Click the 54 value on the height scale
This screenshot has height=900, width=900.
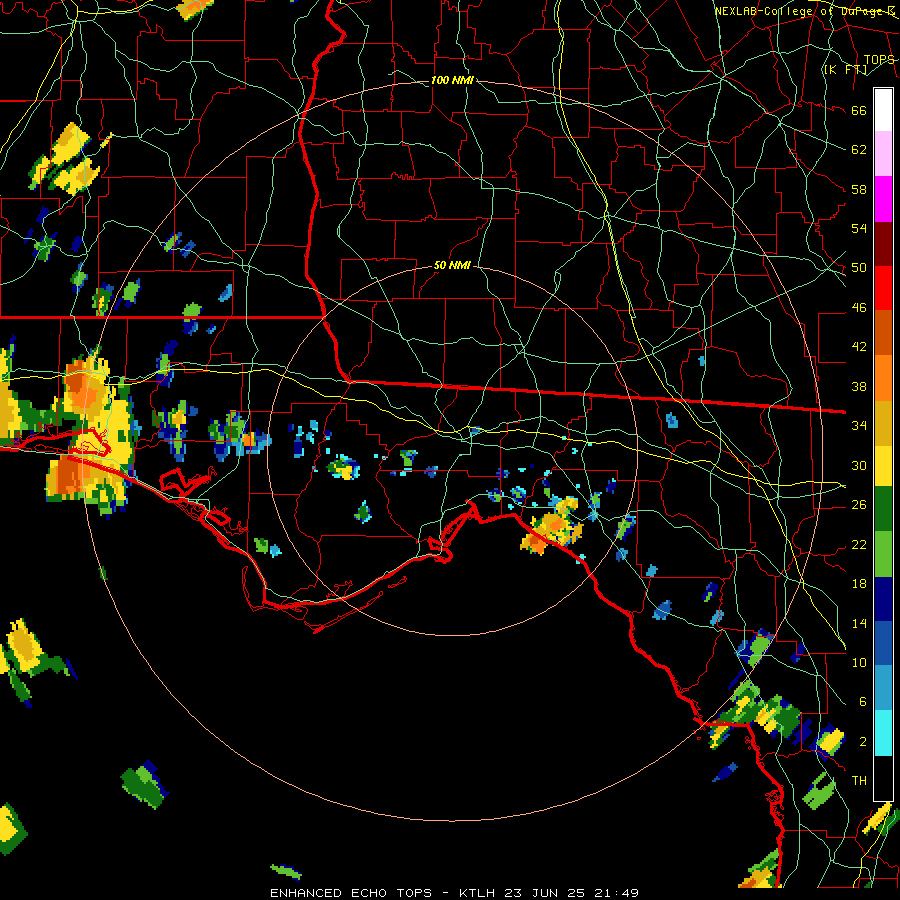[x=859, y=228]
